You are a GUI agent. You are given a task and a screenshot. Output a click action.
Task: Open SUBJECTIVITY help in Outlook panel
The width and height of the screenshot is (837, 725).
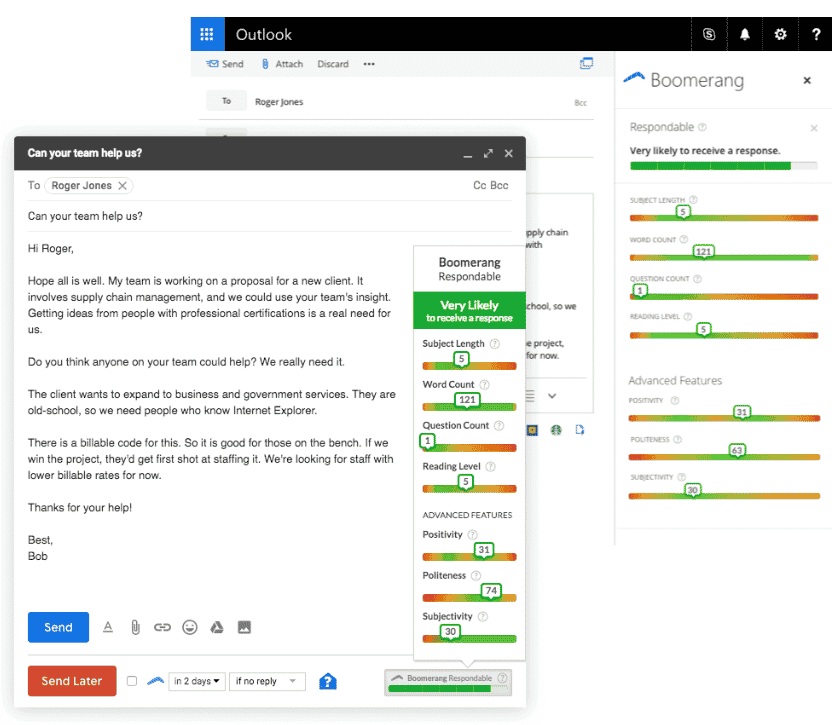[x=681, y=477]
